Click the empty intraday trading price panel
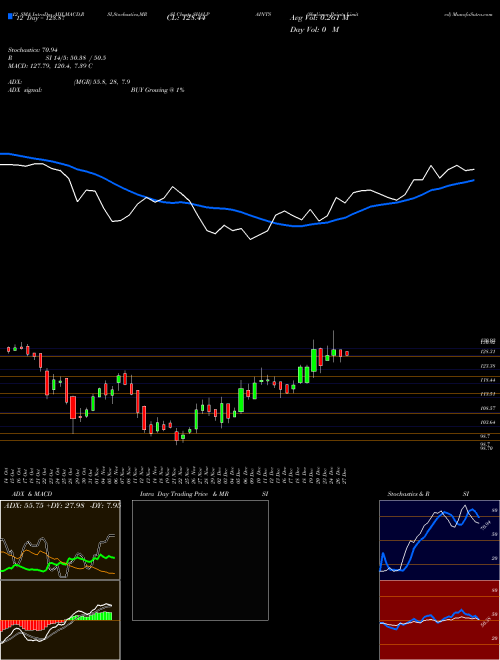The image size is (500, 660). [x=200, y=560]
